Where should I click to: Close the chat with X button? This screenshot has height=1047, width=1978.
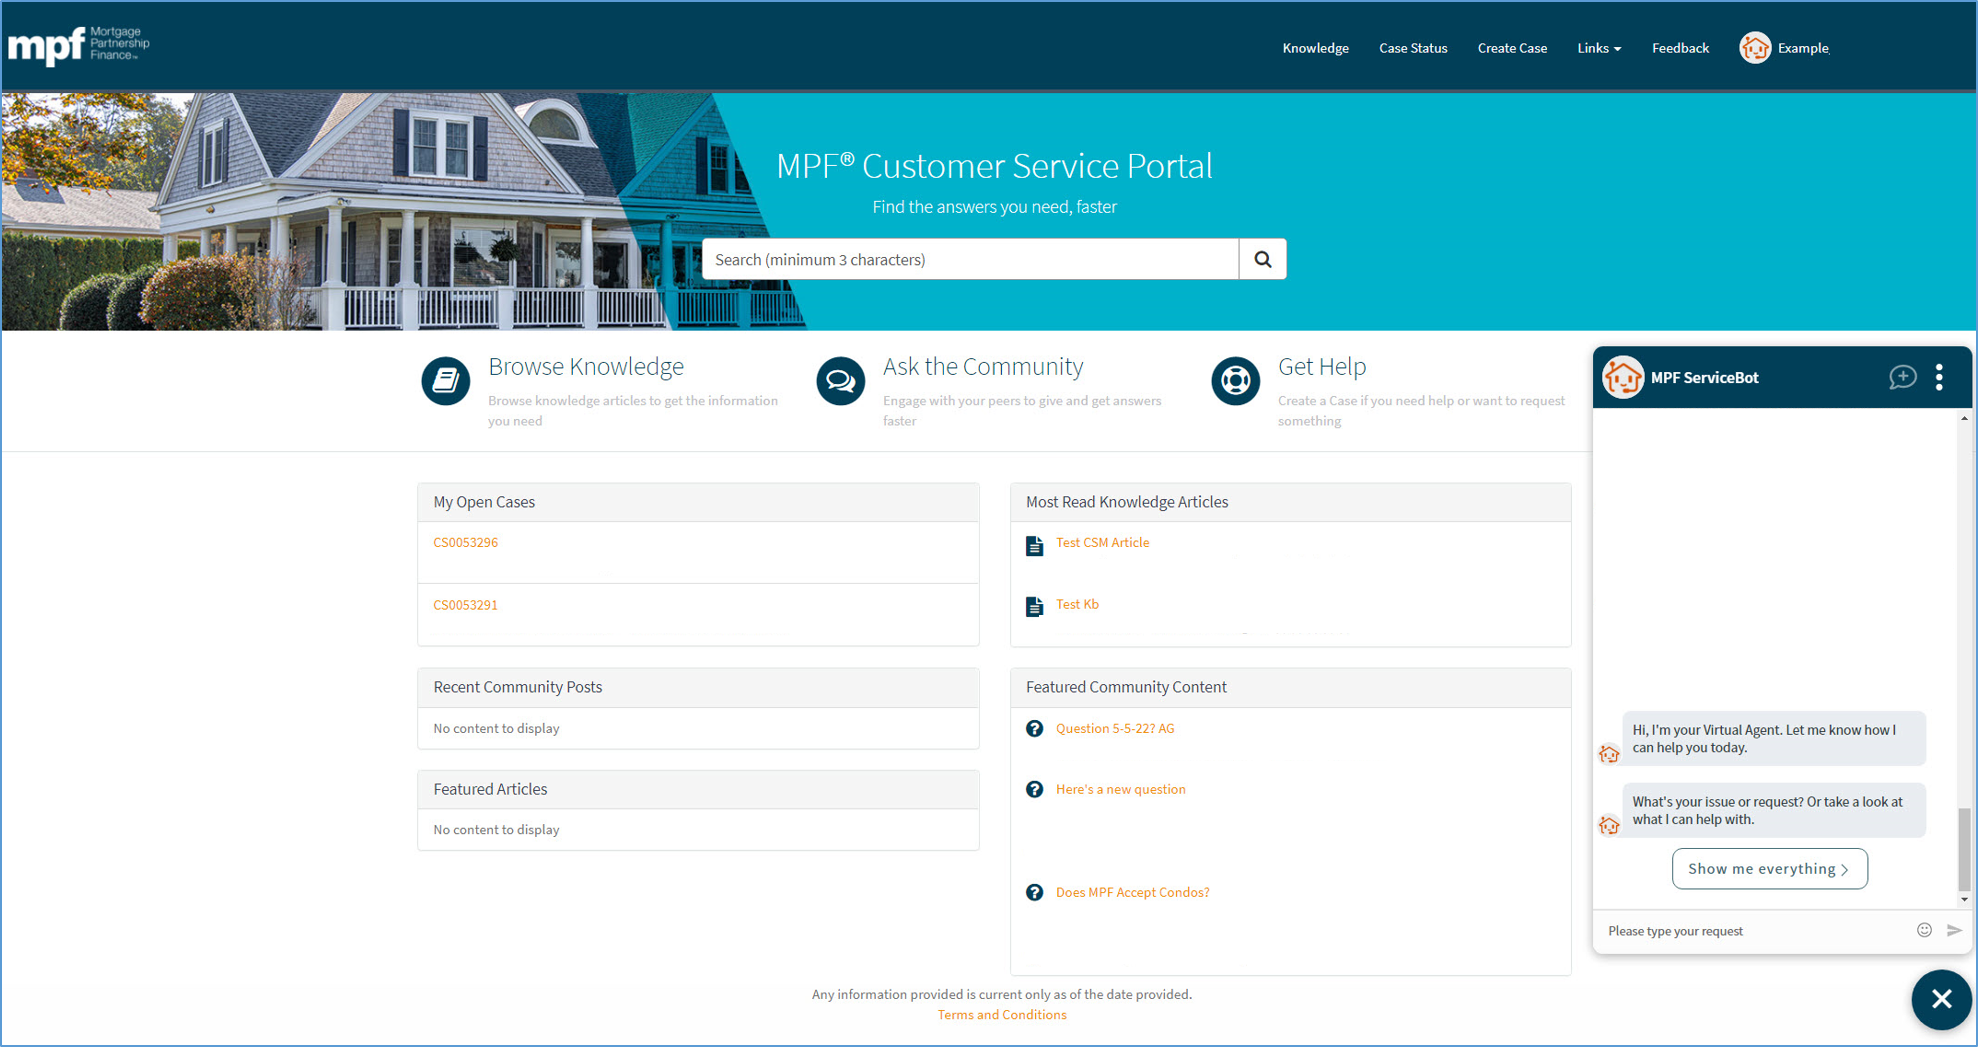point(1941,998)
